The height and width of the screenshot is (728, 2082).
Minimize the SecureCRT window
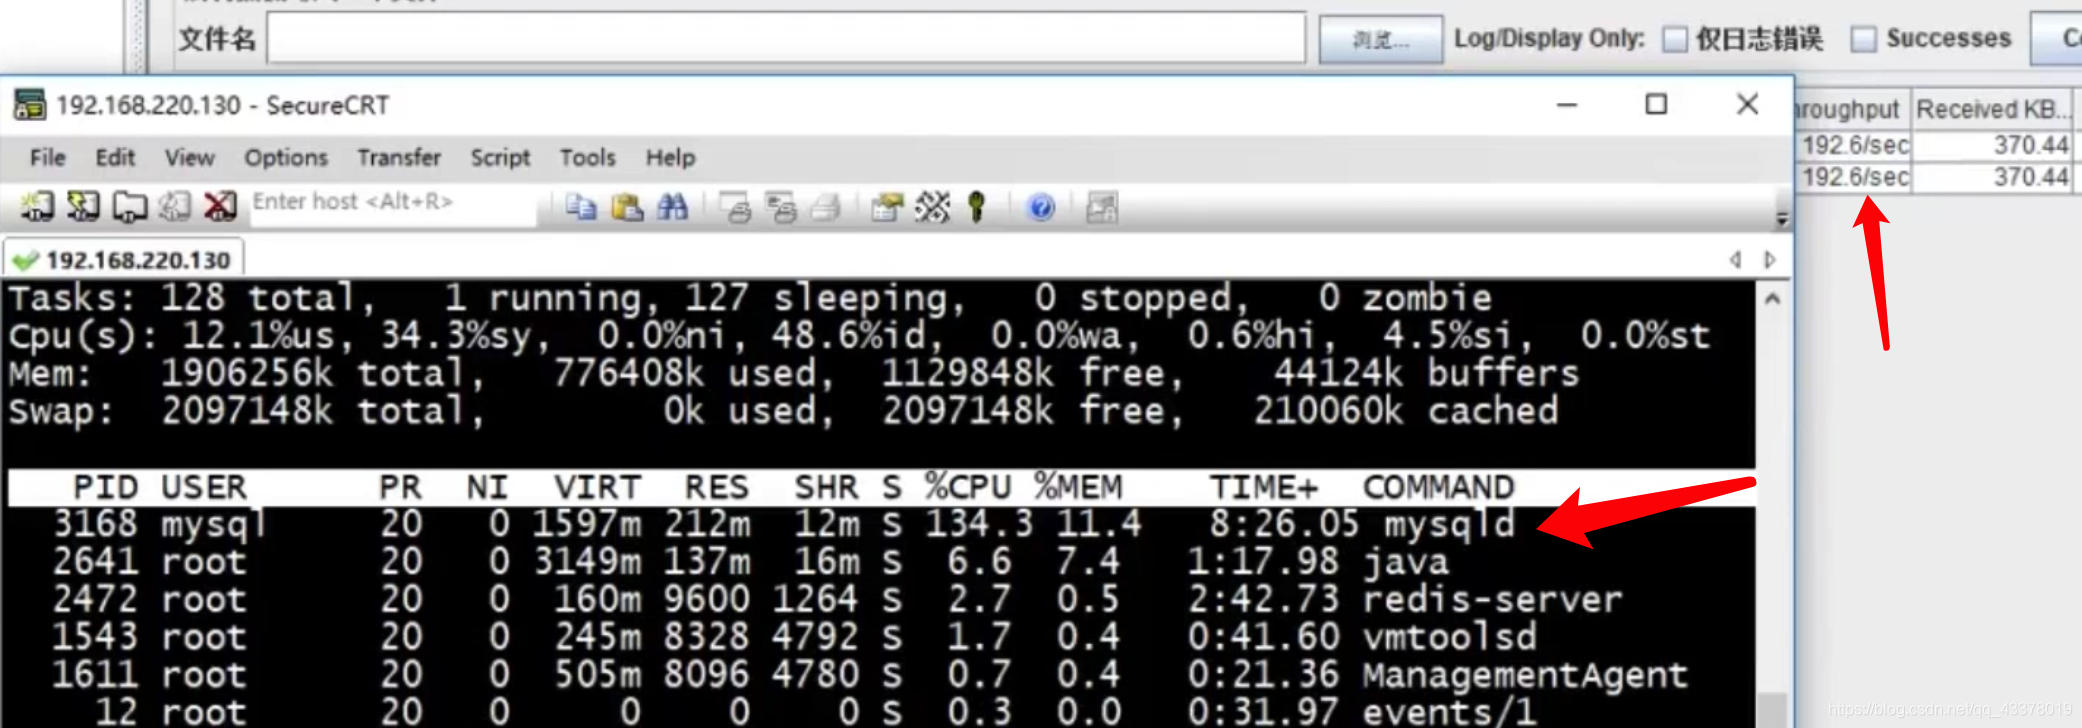1567,104
